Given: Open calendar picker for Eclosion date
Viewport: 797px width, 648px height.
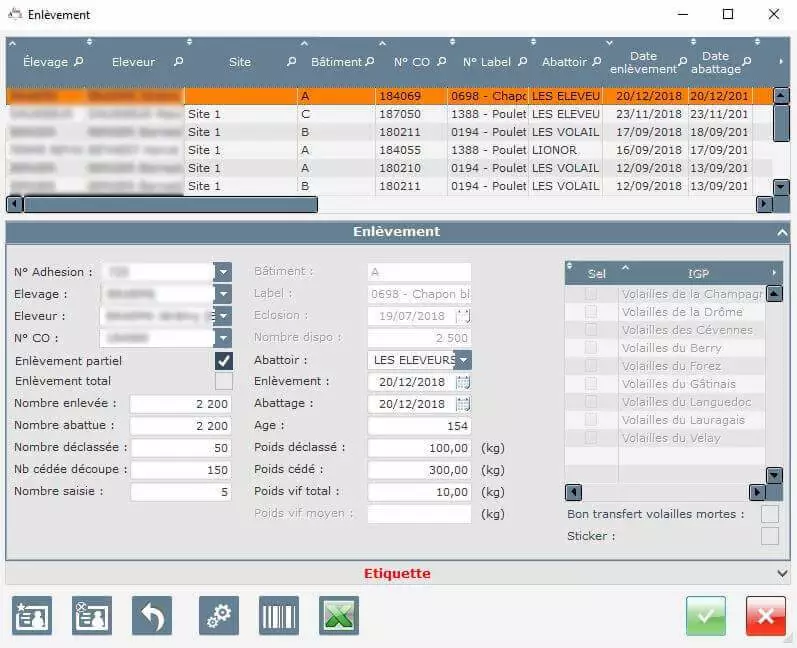Looking at the screenshot, I should [x=463, y=316].
